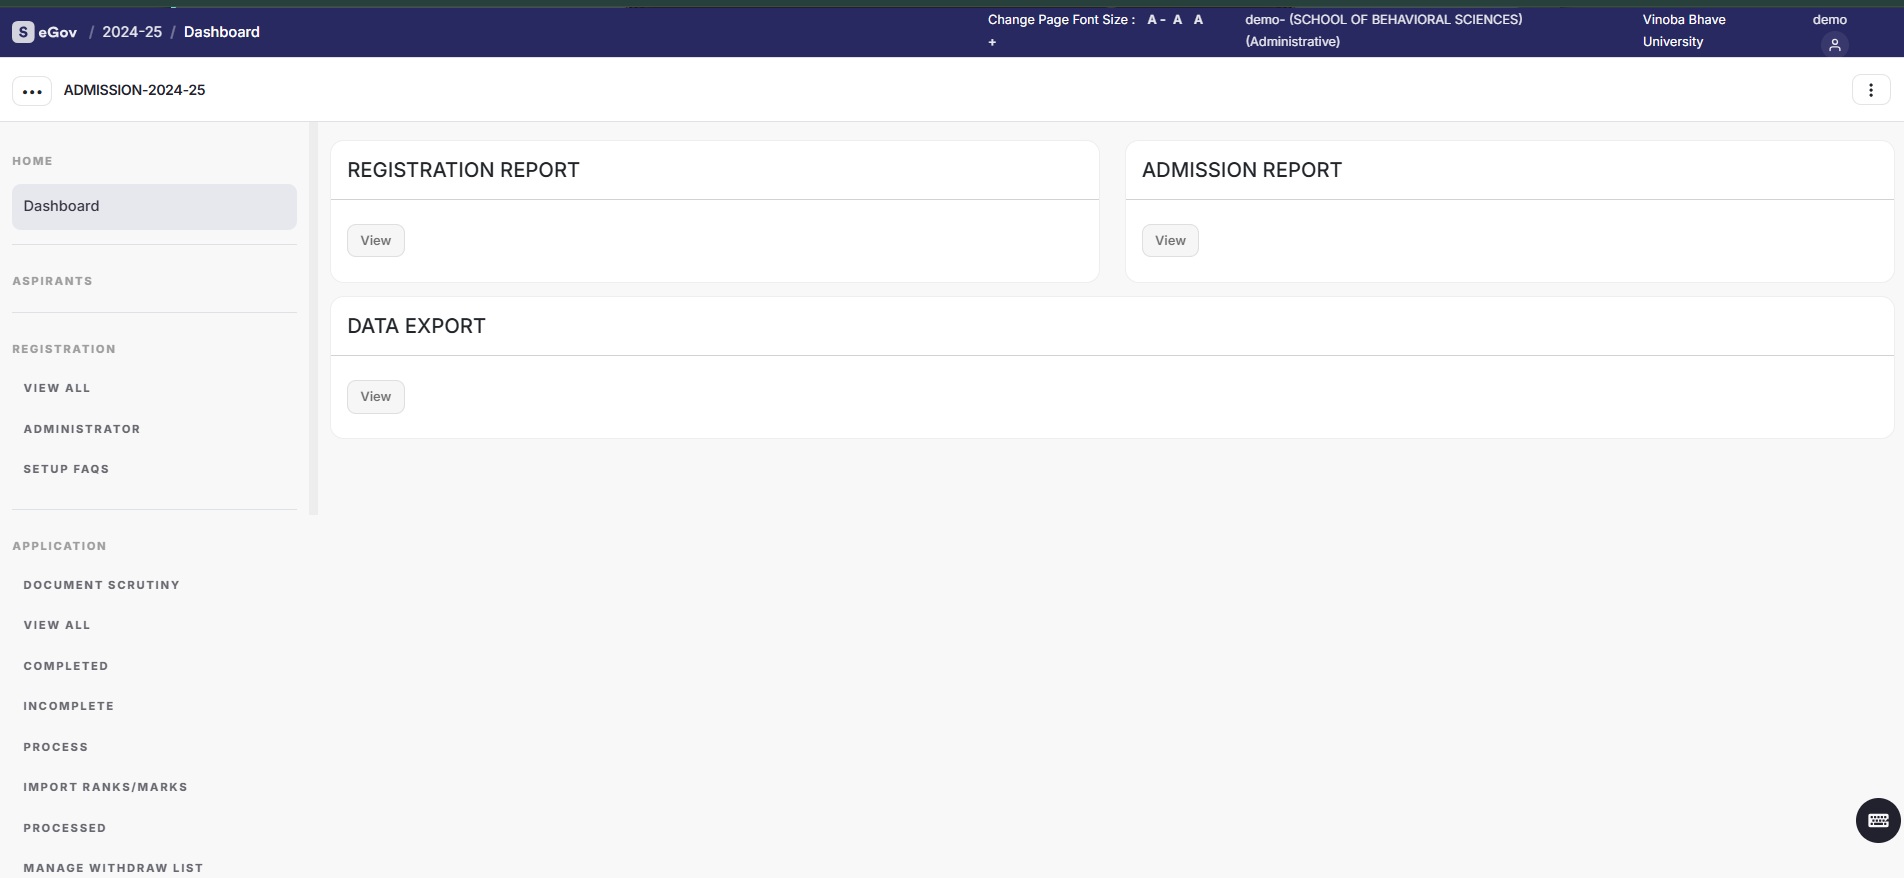Open Setup FAQs in sidebar
Screen dimensions: 1904x878
coord(67,469)
